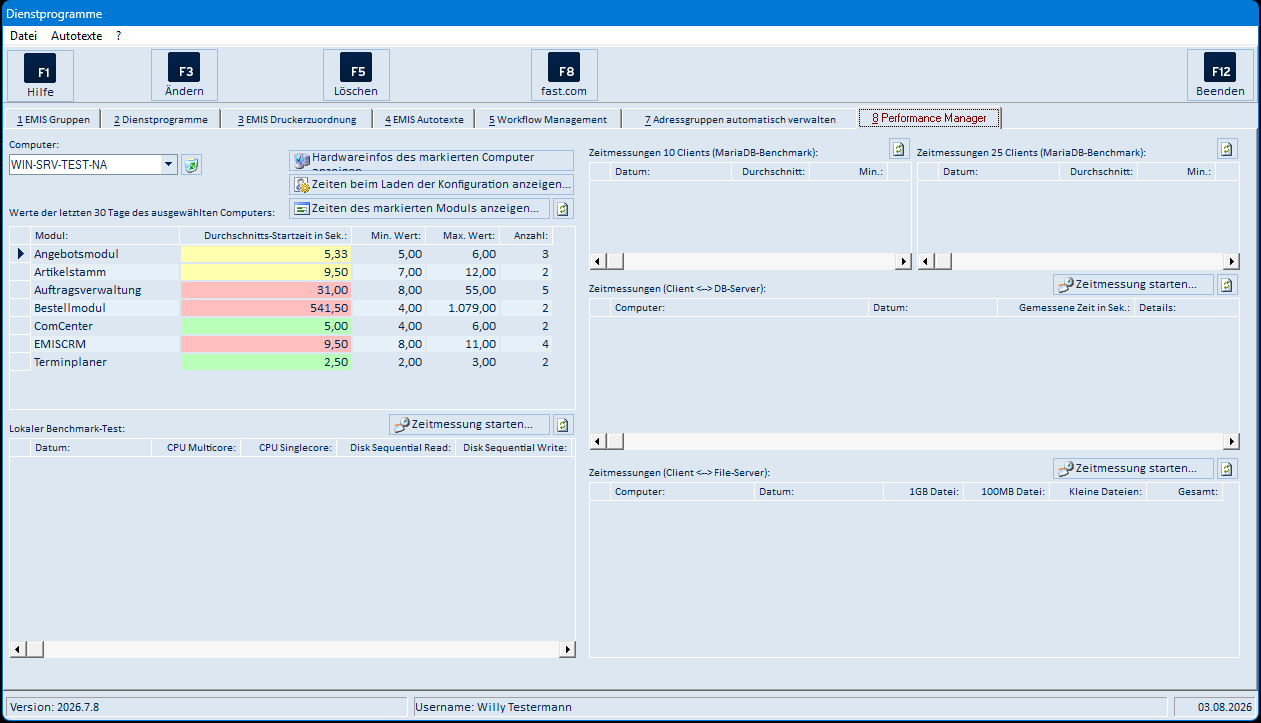Click the F5 Löschen toolbar button
The height and width of the screenshot is (723, 1261).
(x=356, y=76)
